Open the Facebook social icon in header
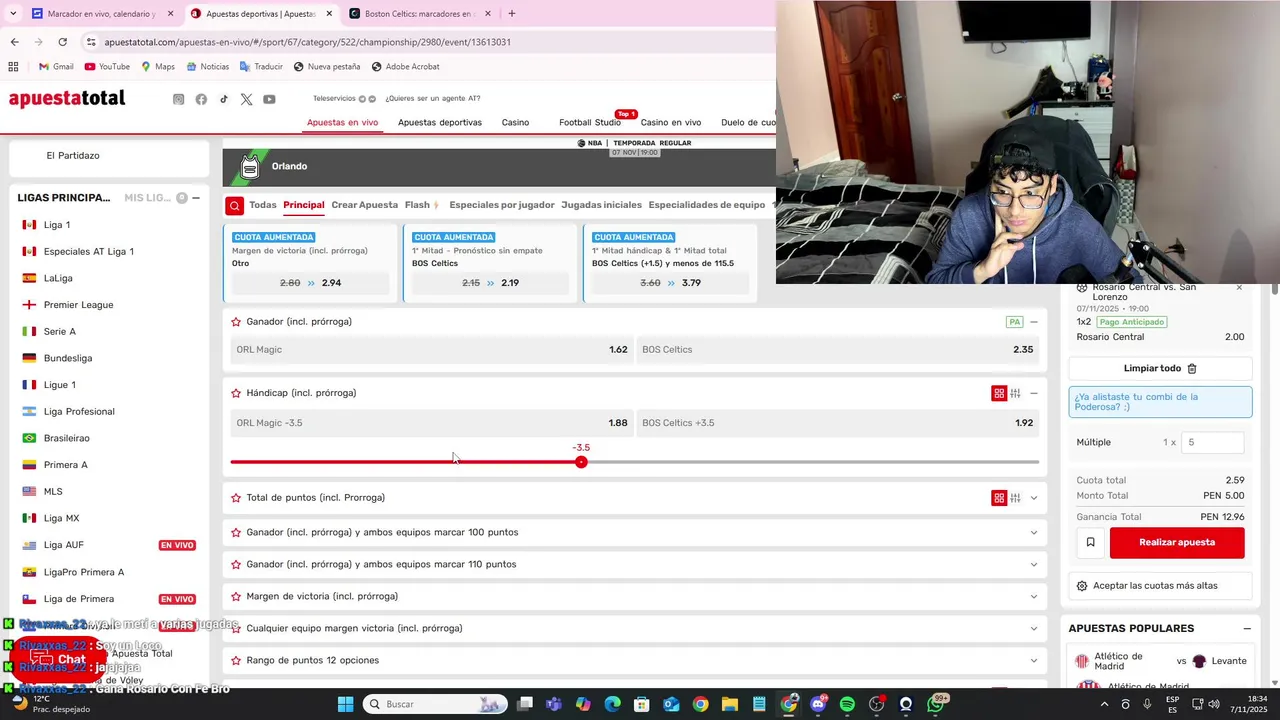This screenshot has height=720, width=1280. [x=201, y=99]
